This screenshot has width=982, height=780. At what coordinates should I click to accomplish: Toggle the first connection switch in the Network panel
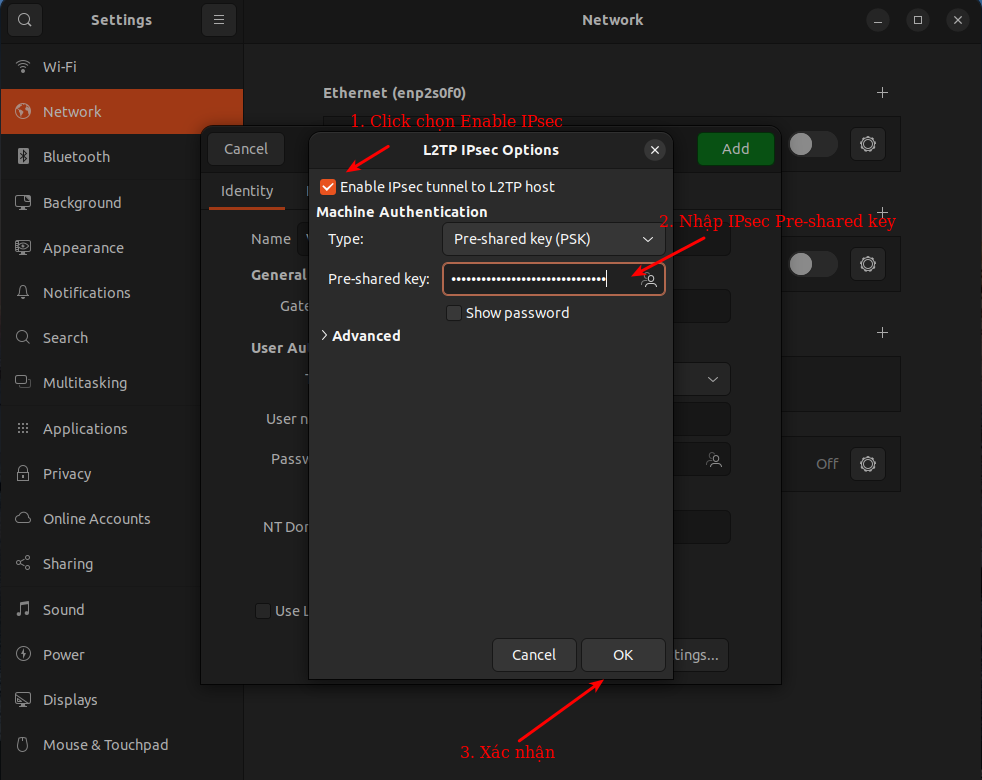pyautogui.click(x=812, y=144)
